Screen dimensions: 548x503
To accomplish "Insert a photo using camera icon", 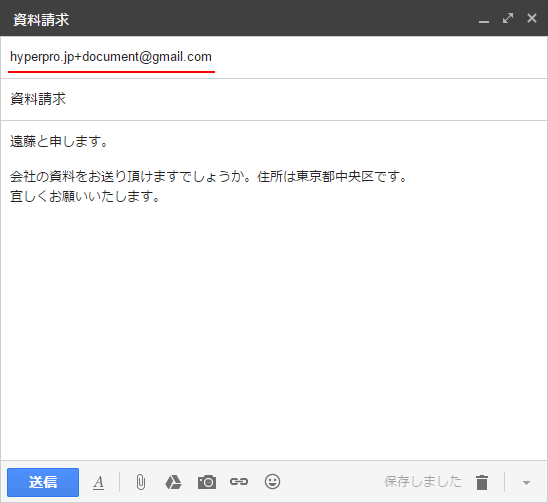I will 207,482.
